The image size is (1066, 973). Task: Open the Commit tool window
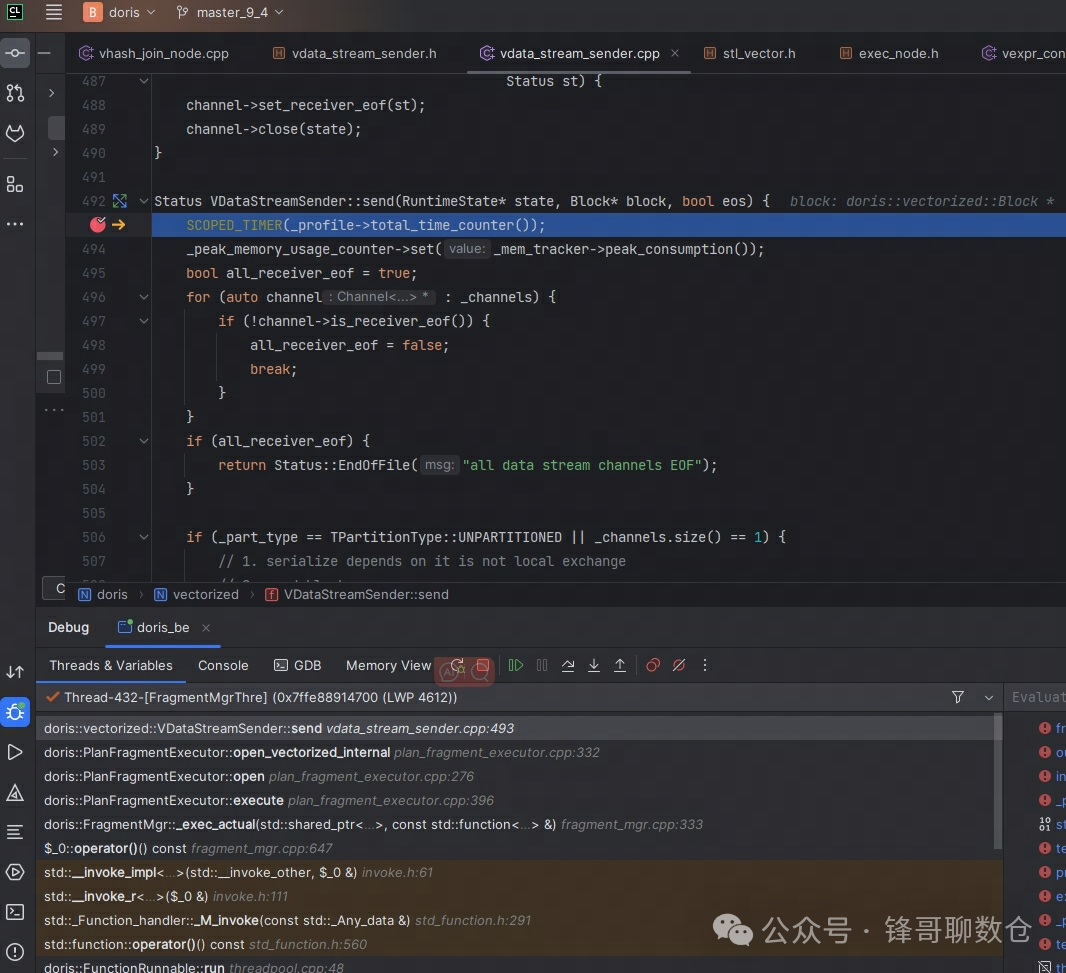click(15, 53)
